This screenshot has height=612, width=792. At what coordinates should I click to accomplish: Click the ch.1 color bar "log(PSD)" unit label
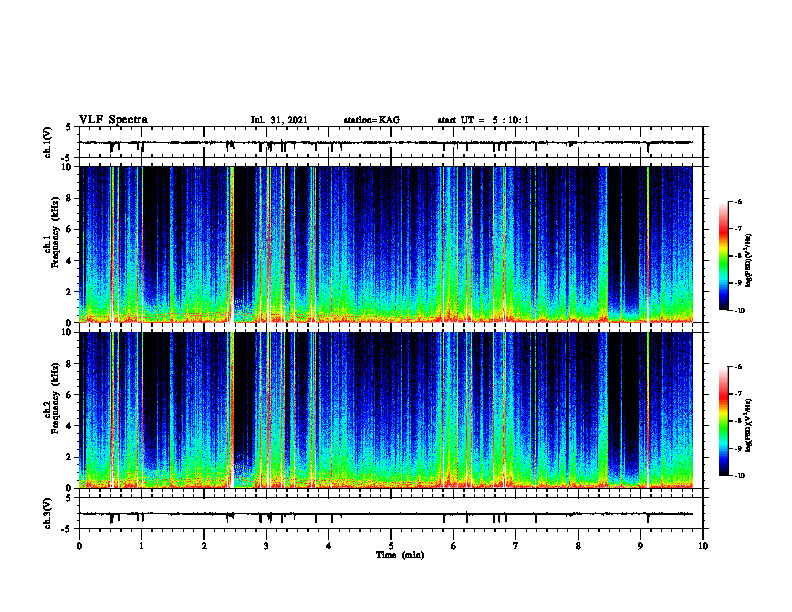(x=749, y=261)
